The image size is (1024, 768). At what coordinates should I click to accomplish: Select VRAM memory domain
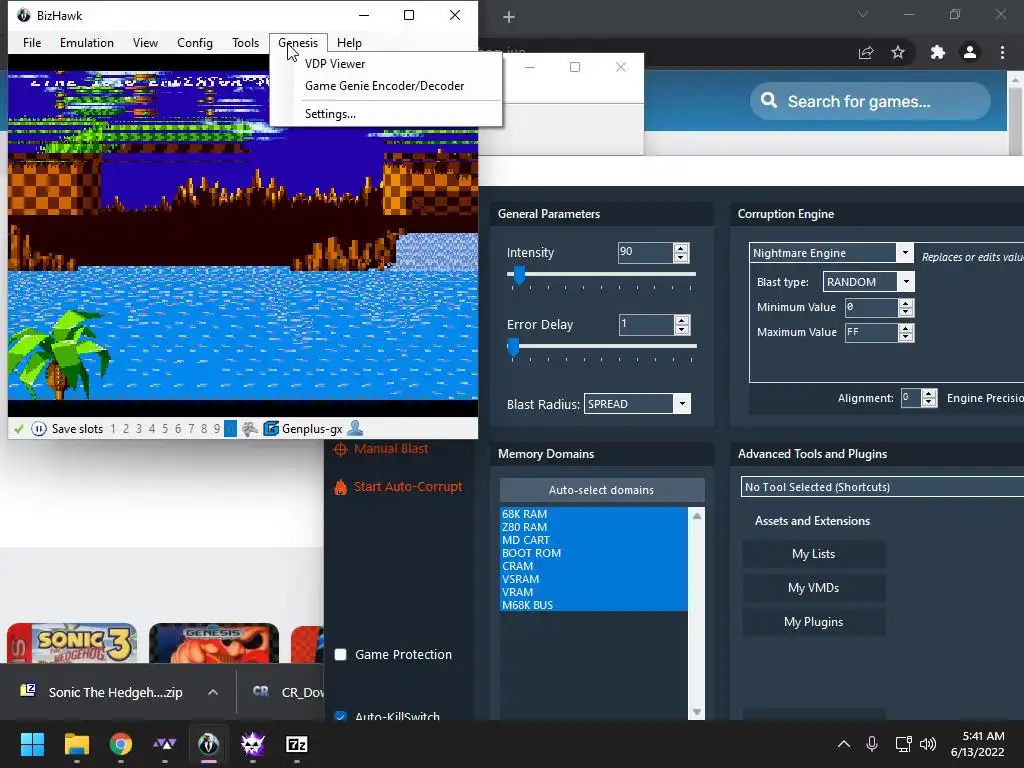pos(594,592)
